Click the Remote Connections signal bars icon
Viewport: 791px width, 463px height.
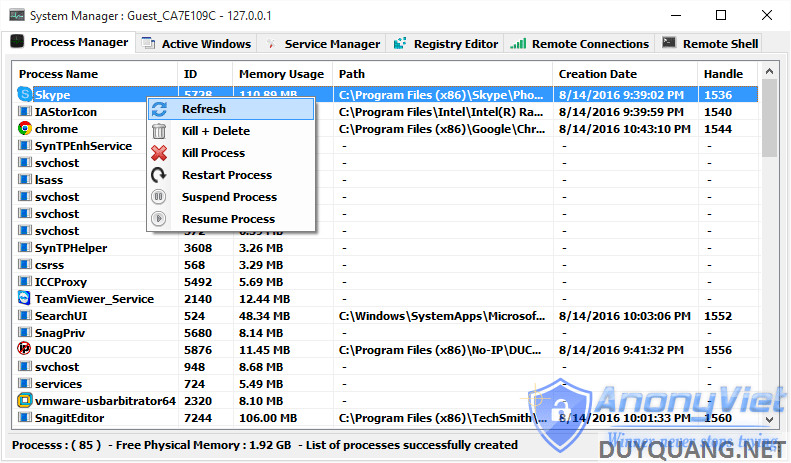click(518, 44)
